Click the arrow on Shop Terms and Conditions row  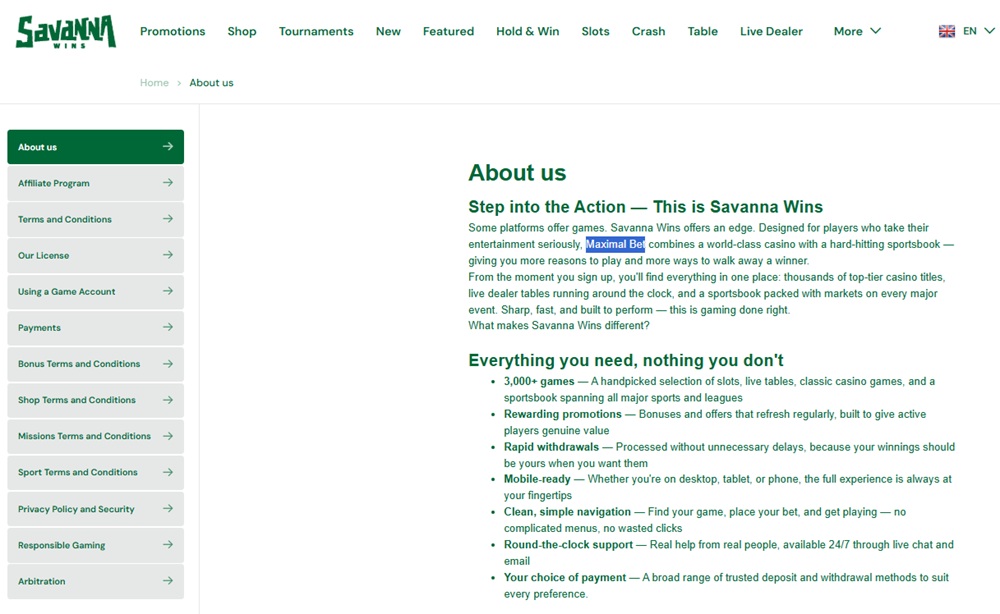[x=168, y=400]
